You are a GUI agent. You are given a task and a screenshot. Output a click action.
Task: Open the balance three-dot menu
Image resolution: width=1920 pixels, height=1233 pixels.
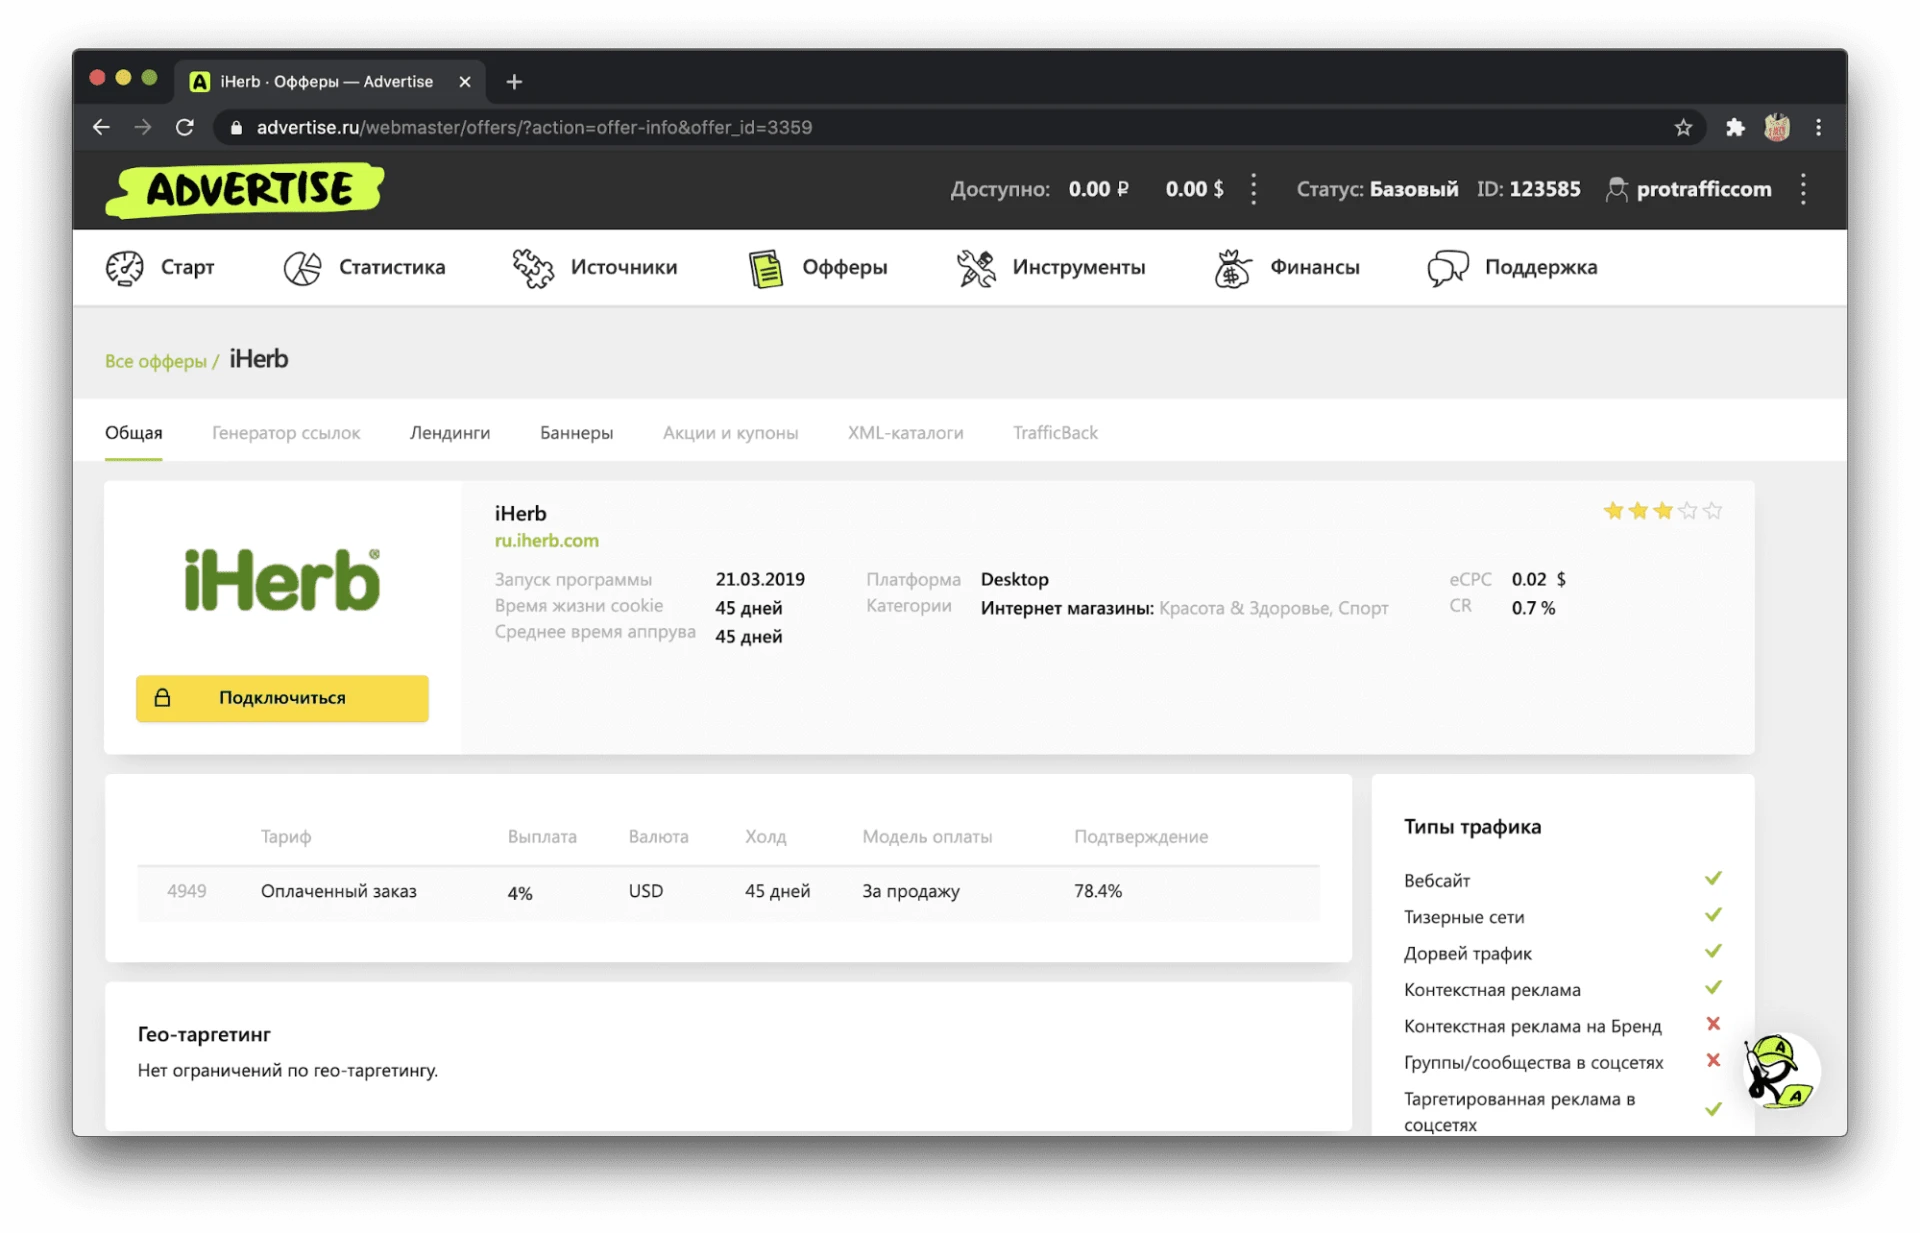(x=1254, y=189)
